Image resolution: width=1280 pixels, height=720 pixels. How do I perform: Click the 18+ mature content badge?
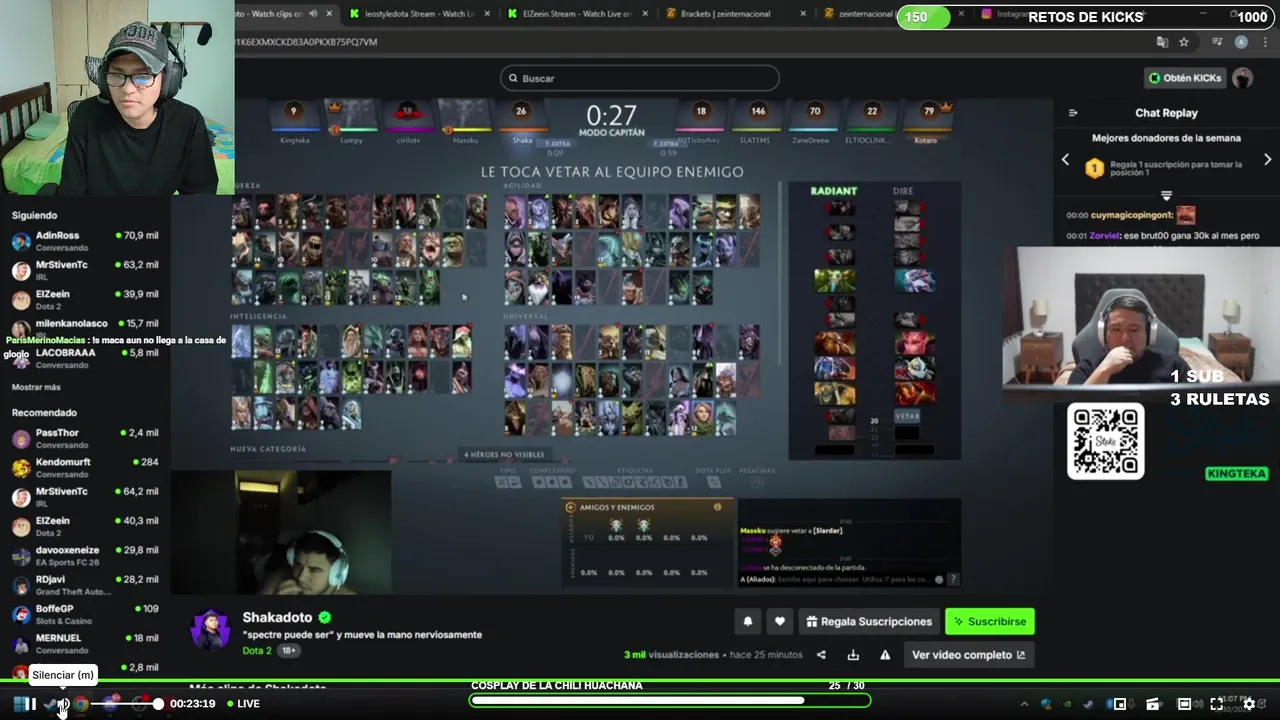click(288, 651)
